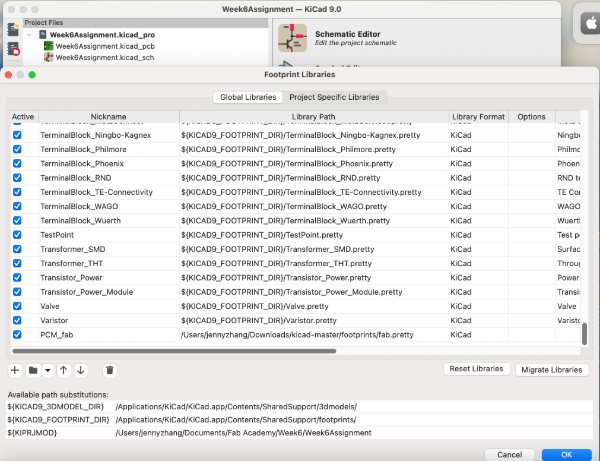600x461 pixels.
Task: Select the TerminalBlock_Wuerth nickname cell
Action: (109, 221)
